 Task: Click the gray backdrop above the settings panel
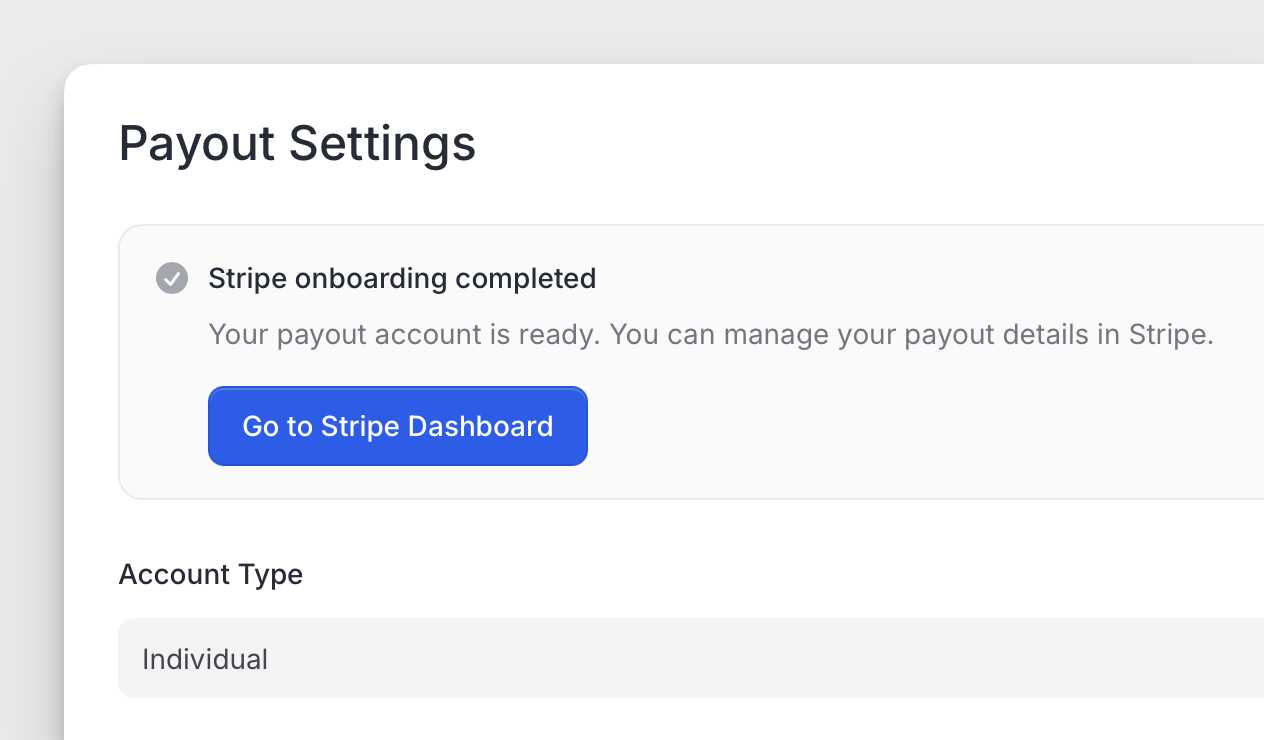pos(600,30)
